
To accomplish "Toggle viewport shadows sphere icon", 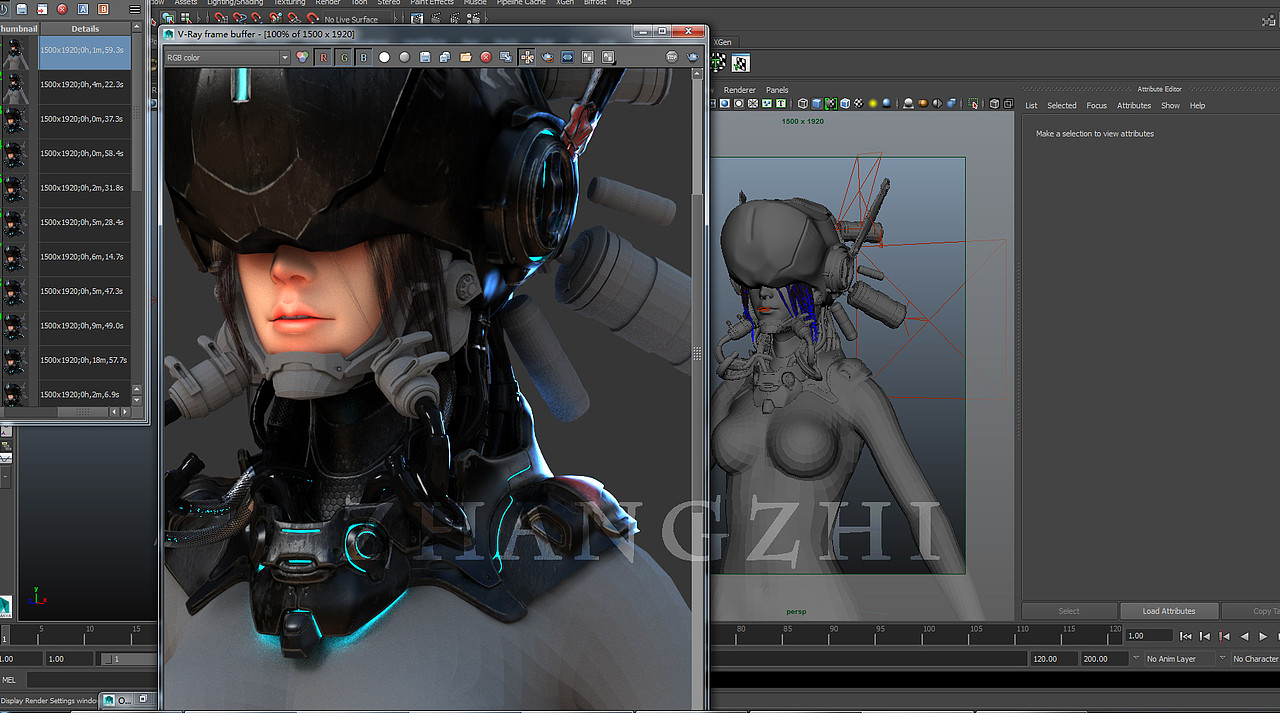I will (x=887, y=103).
